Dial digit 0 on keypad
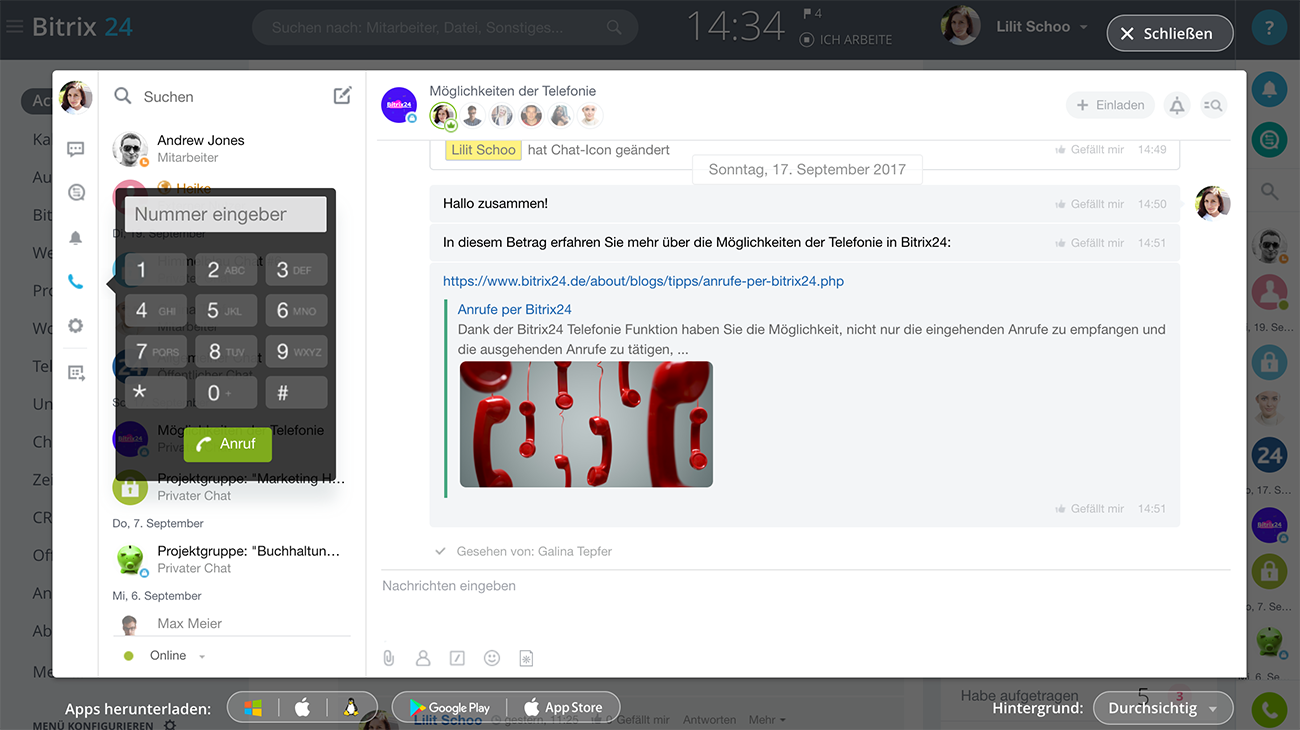Screen dimensions: 1300x730 point(226,393)
